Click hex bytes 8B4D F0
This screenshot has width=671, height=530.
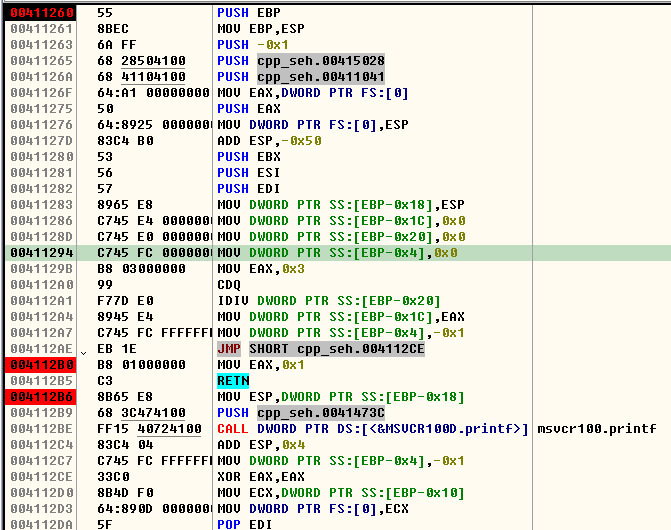point(125,493)
